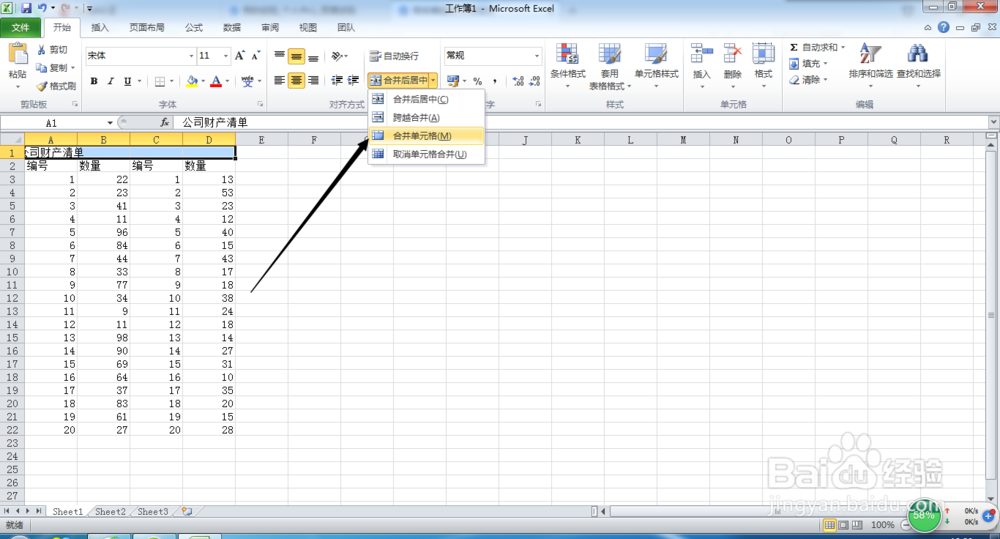The height and width of the screenshot is (539, 1000).
Task: Switch to the 插入 ribbon tab
Action: tap(100, 27)
